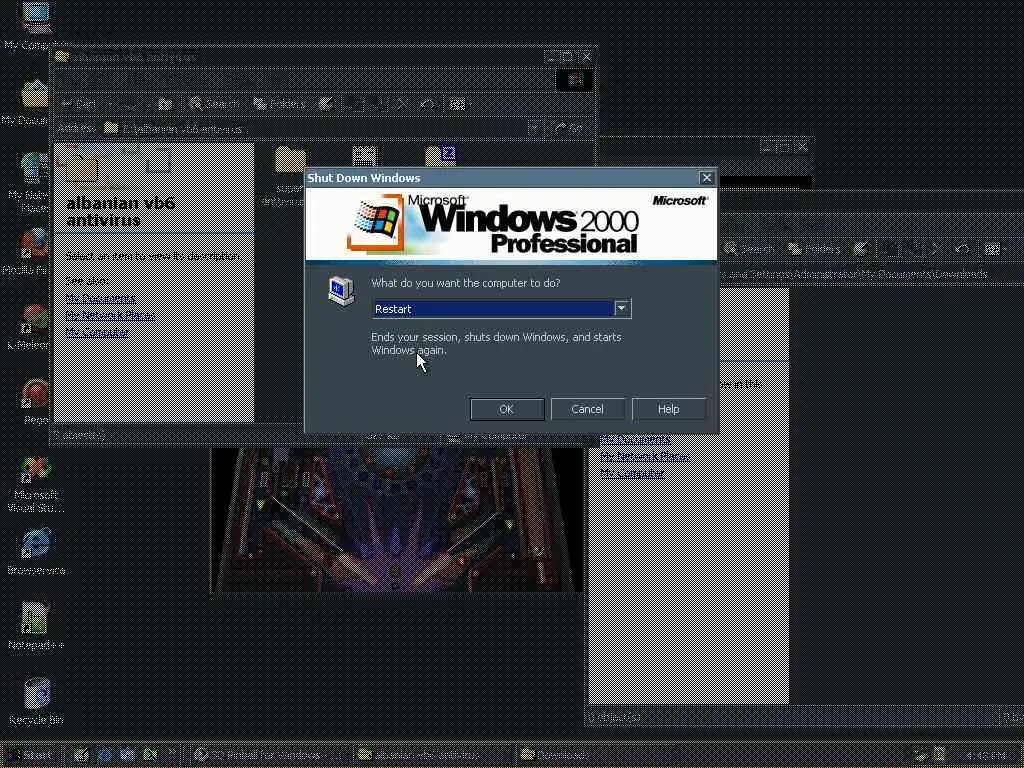Toggle Folders pane in albanian window toolbar
This screenshot has width=1024, height=768.
pos(280,104)
